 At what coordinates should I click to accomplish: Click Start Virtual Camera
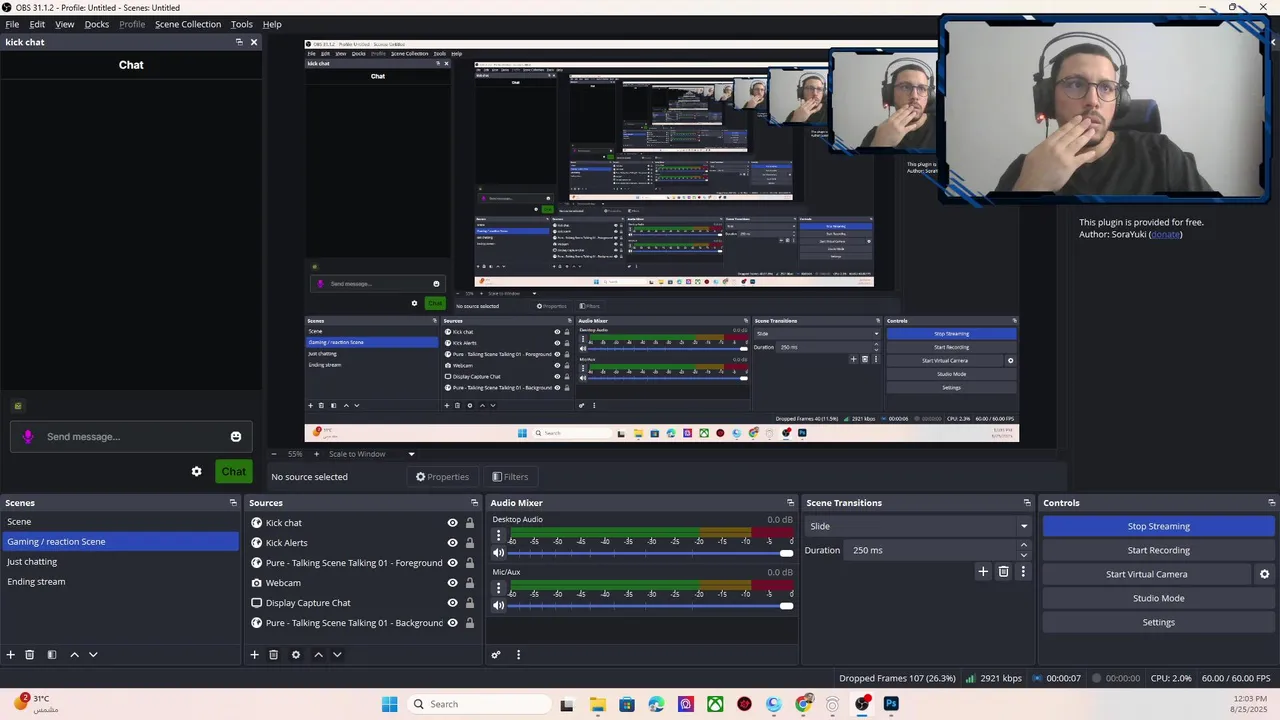pyautogui.click(x=1146, y=574)
